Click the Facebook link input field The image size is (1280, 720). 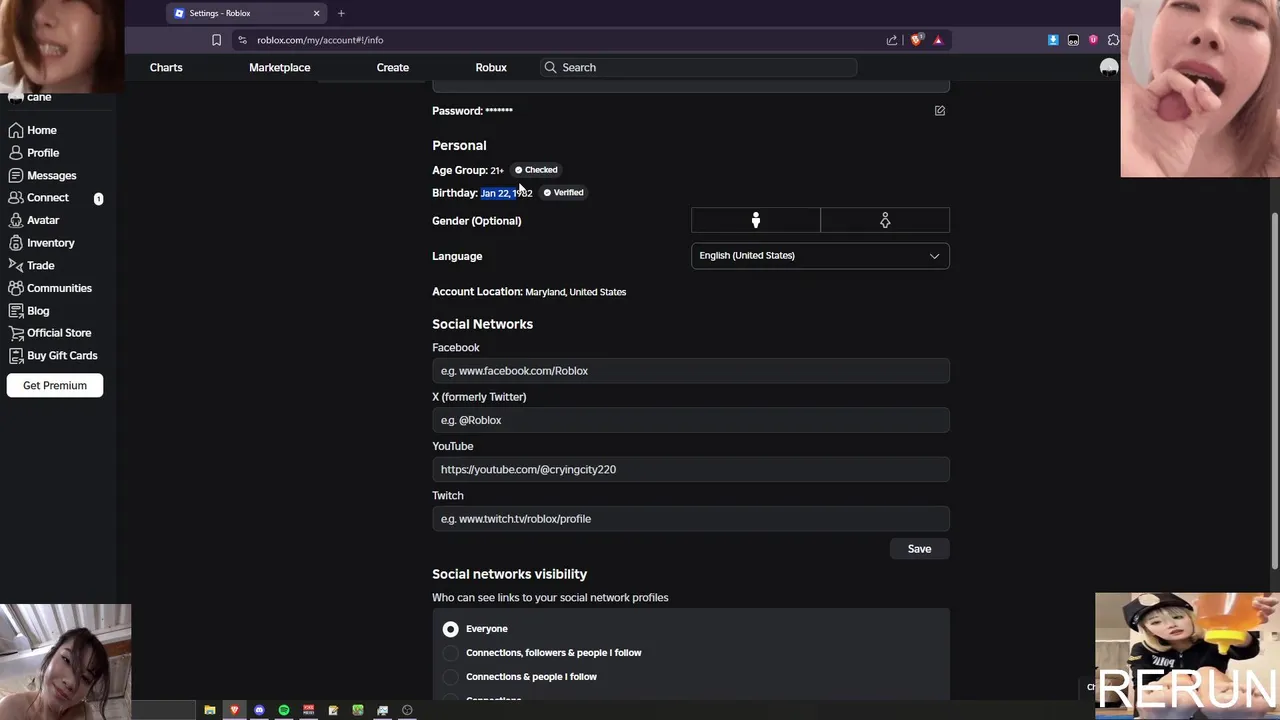point(691,371)
